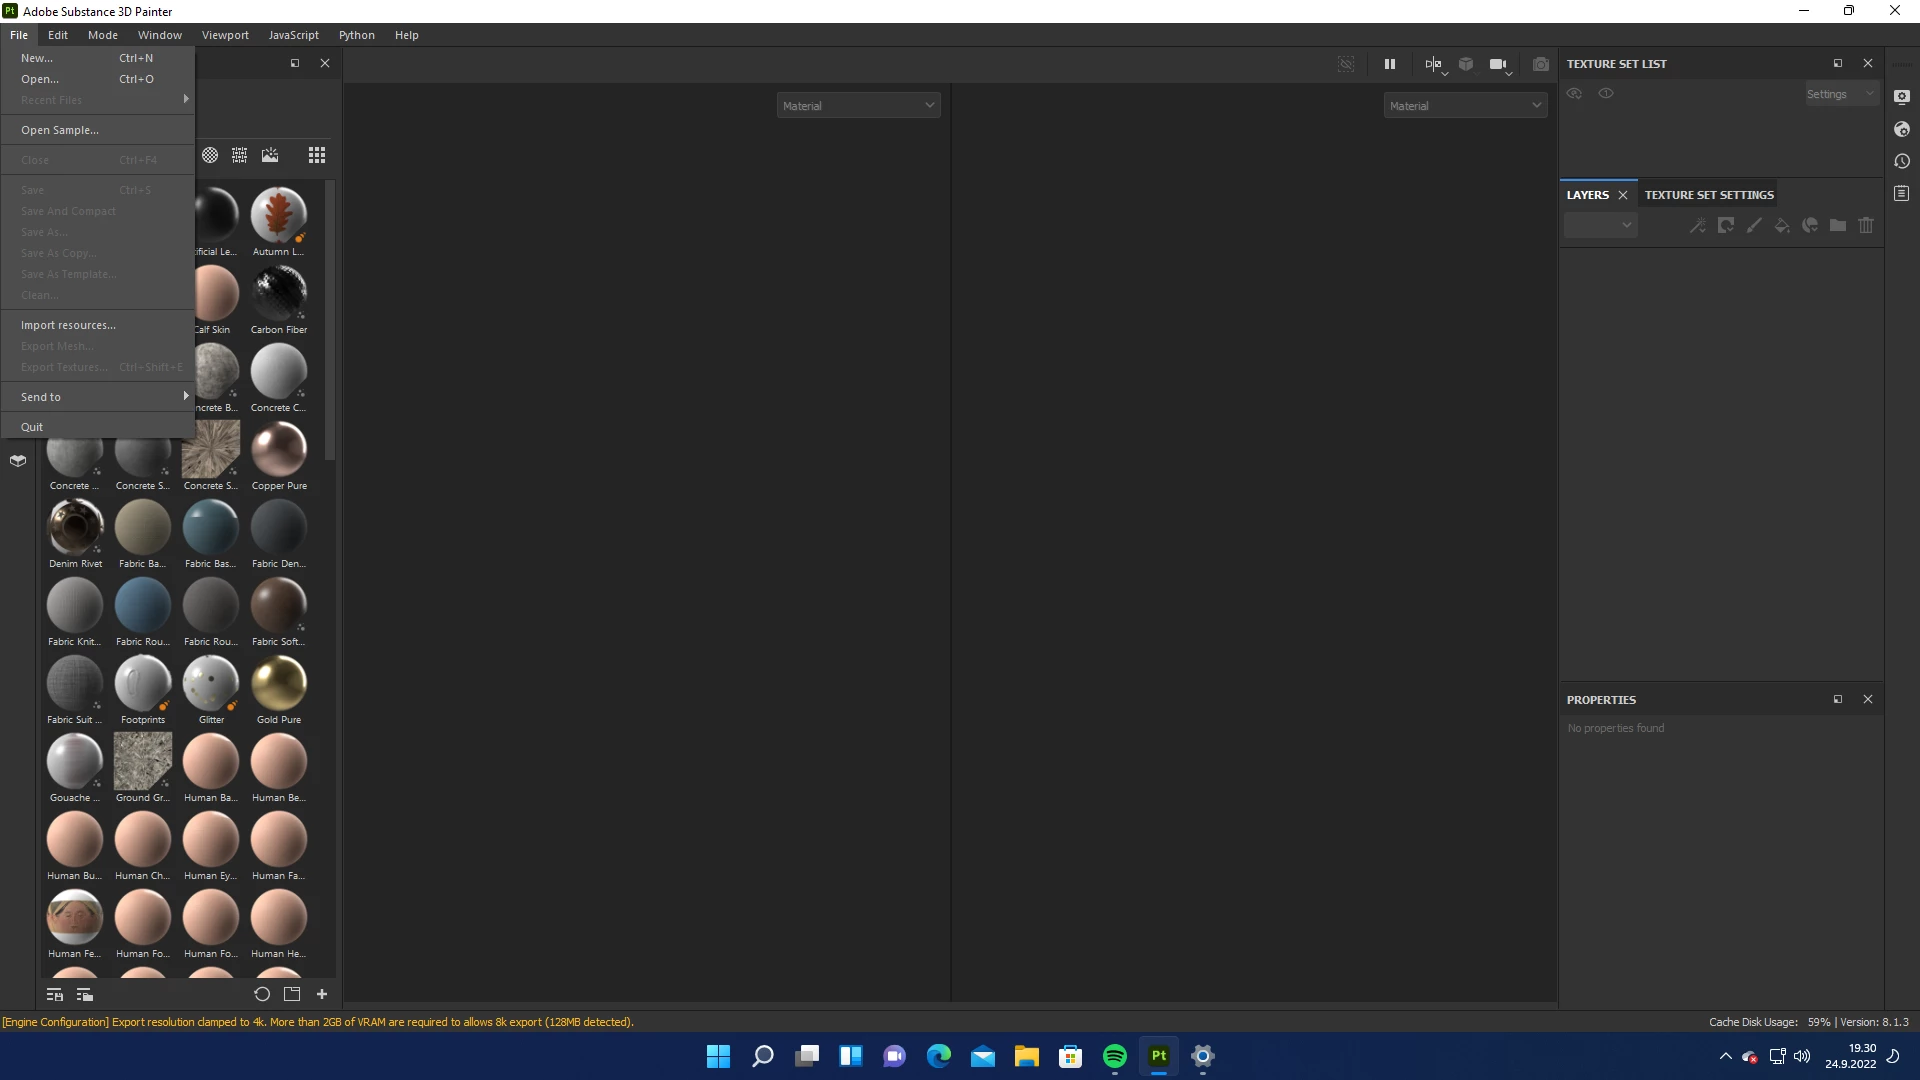Open the History clock icon
Viewport: 1920px width, 1080px height.
point(1902,161)
